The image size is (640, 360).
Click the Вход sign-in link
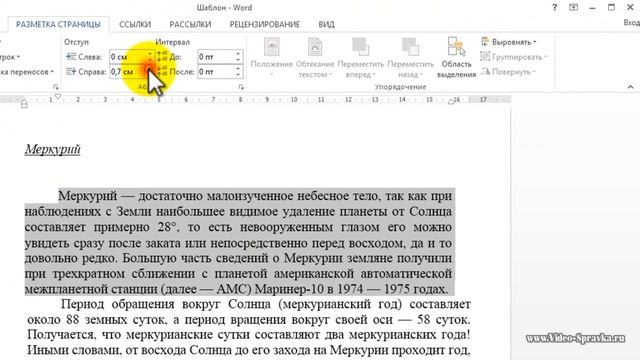631,23
